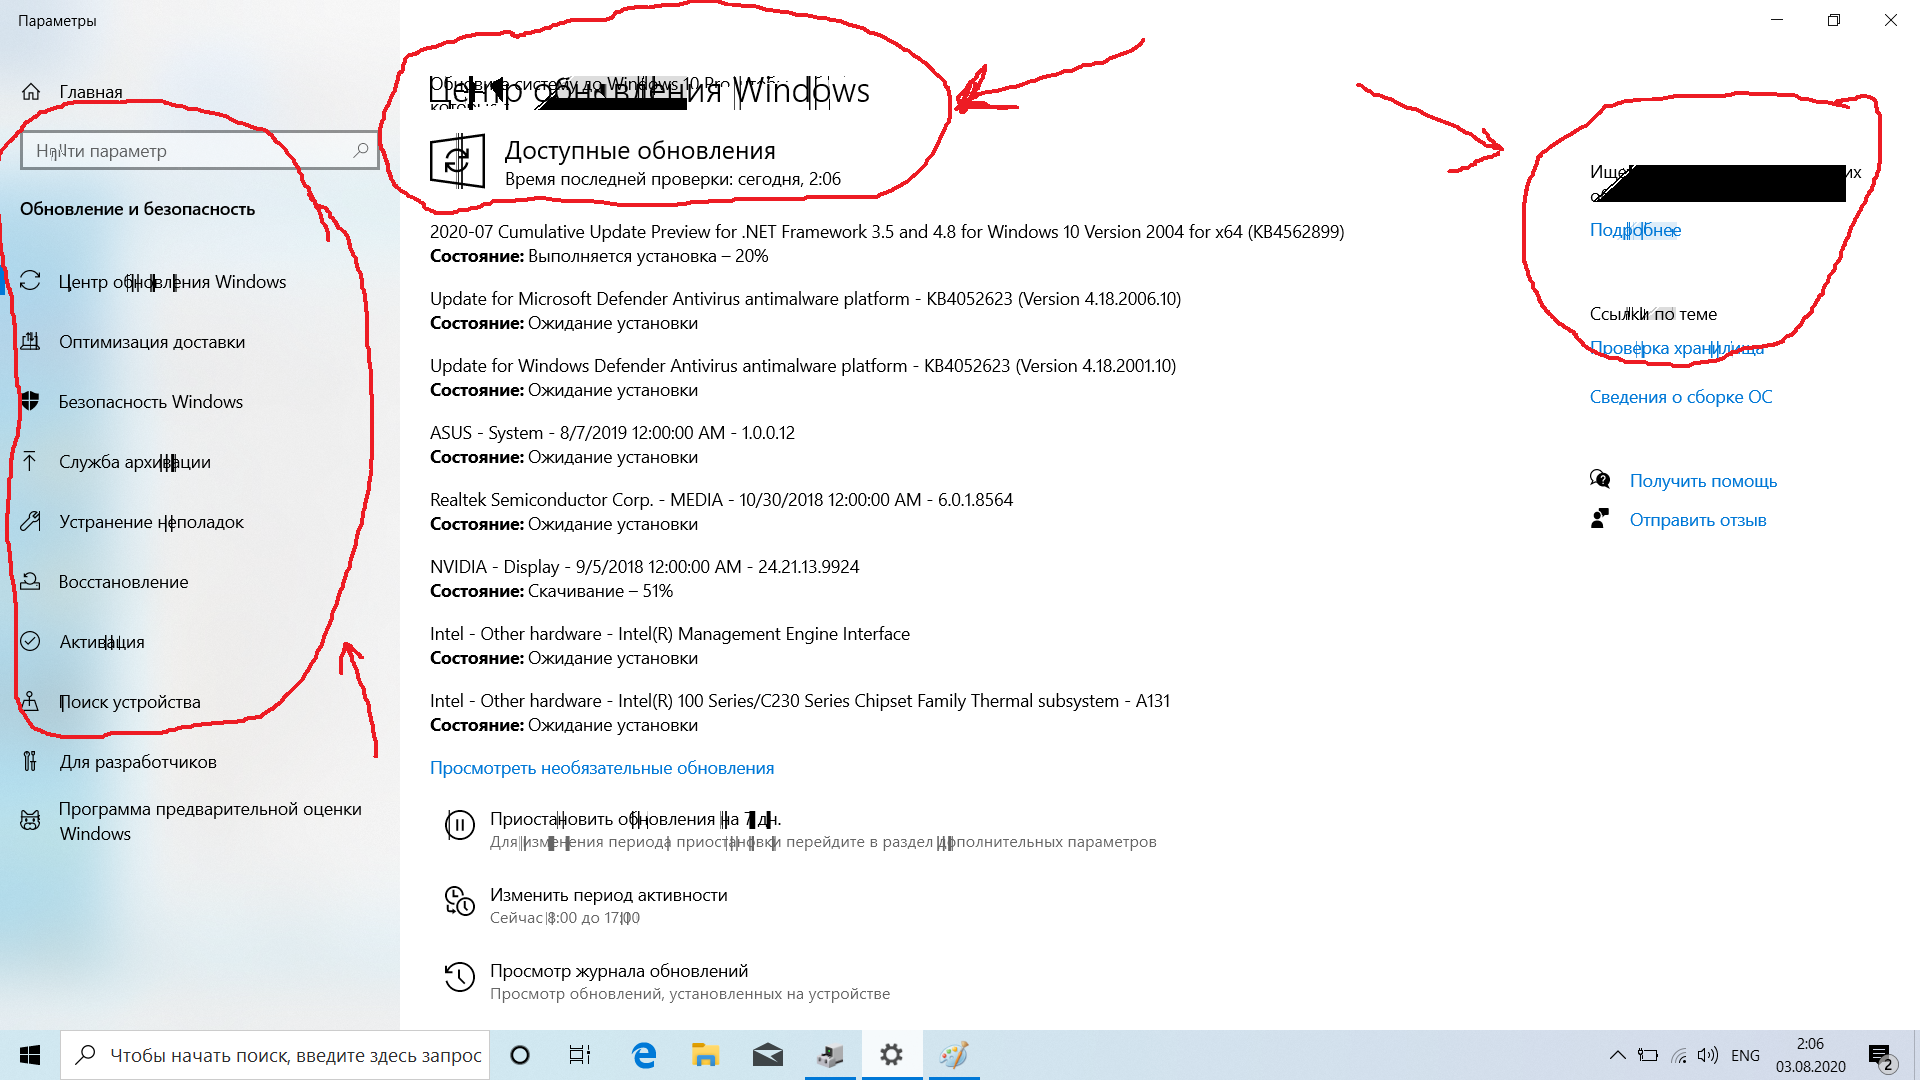
Task: Click Сведения о сборке ОС link
Action: click(1680, 397)
